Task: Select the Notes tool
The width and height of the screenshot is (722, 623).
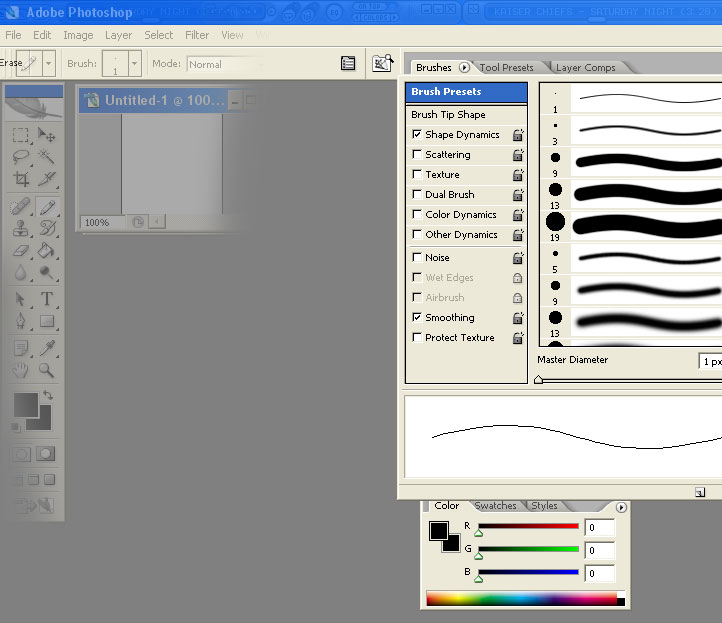Action: 20,349
